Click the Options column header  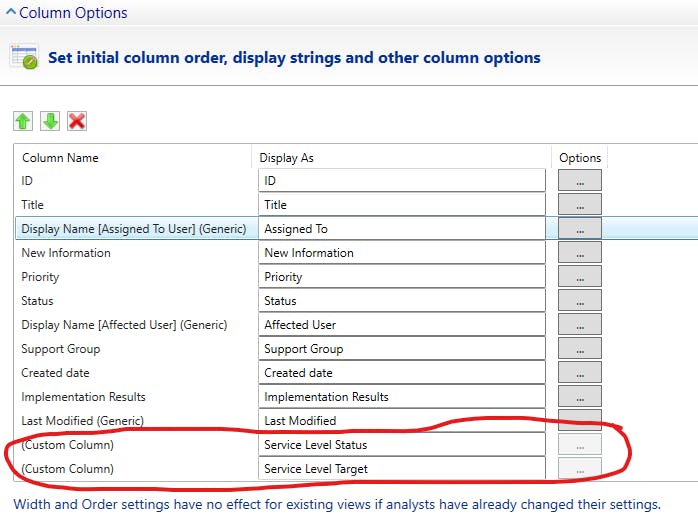click(580, 157)
